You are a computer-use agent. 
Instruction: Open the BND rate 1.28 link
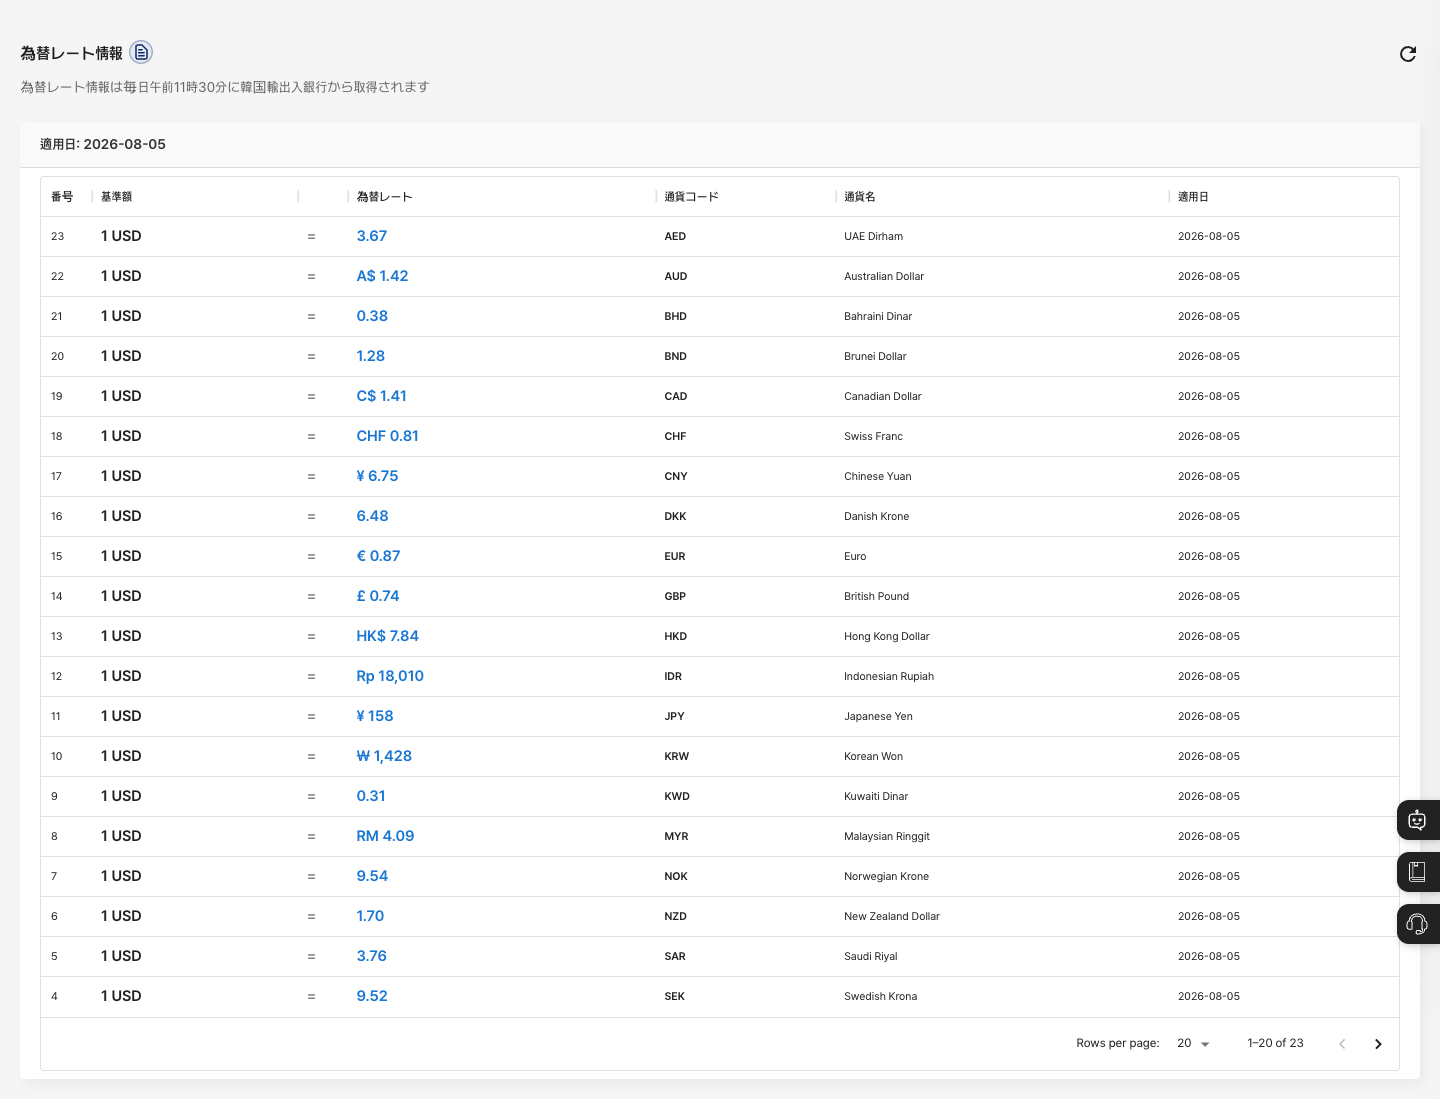point(371,356)
